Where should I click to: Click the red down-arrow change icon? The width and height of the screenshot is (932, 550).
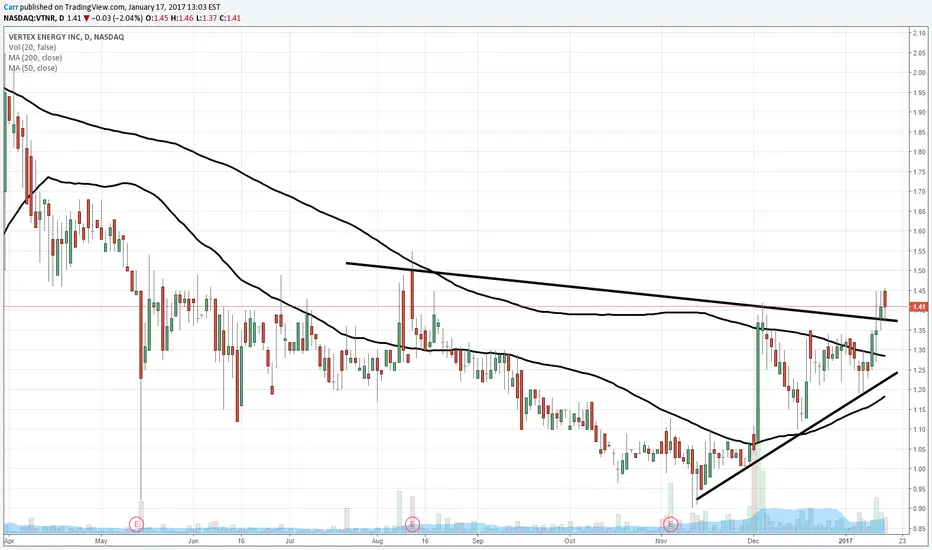[x=86, y=18]
